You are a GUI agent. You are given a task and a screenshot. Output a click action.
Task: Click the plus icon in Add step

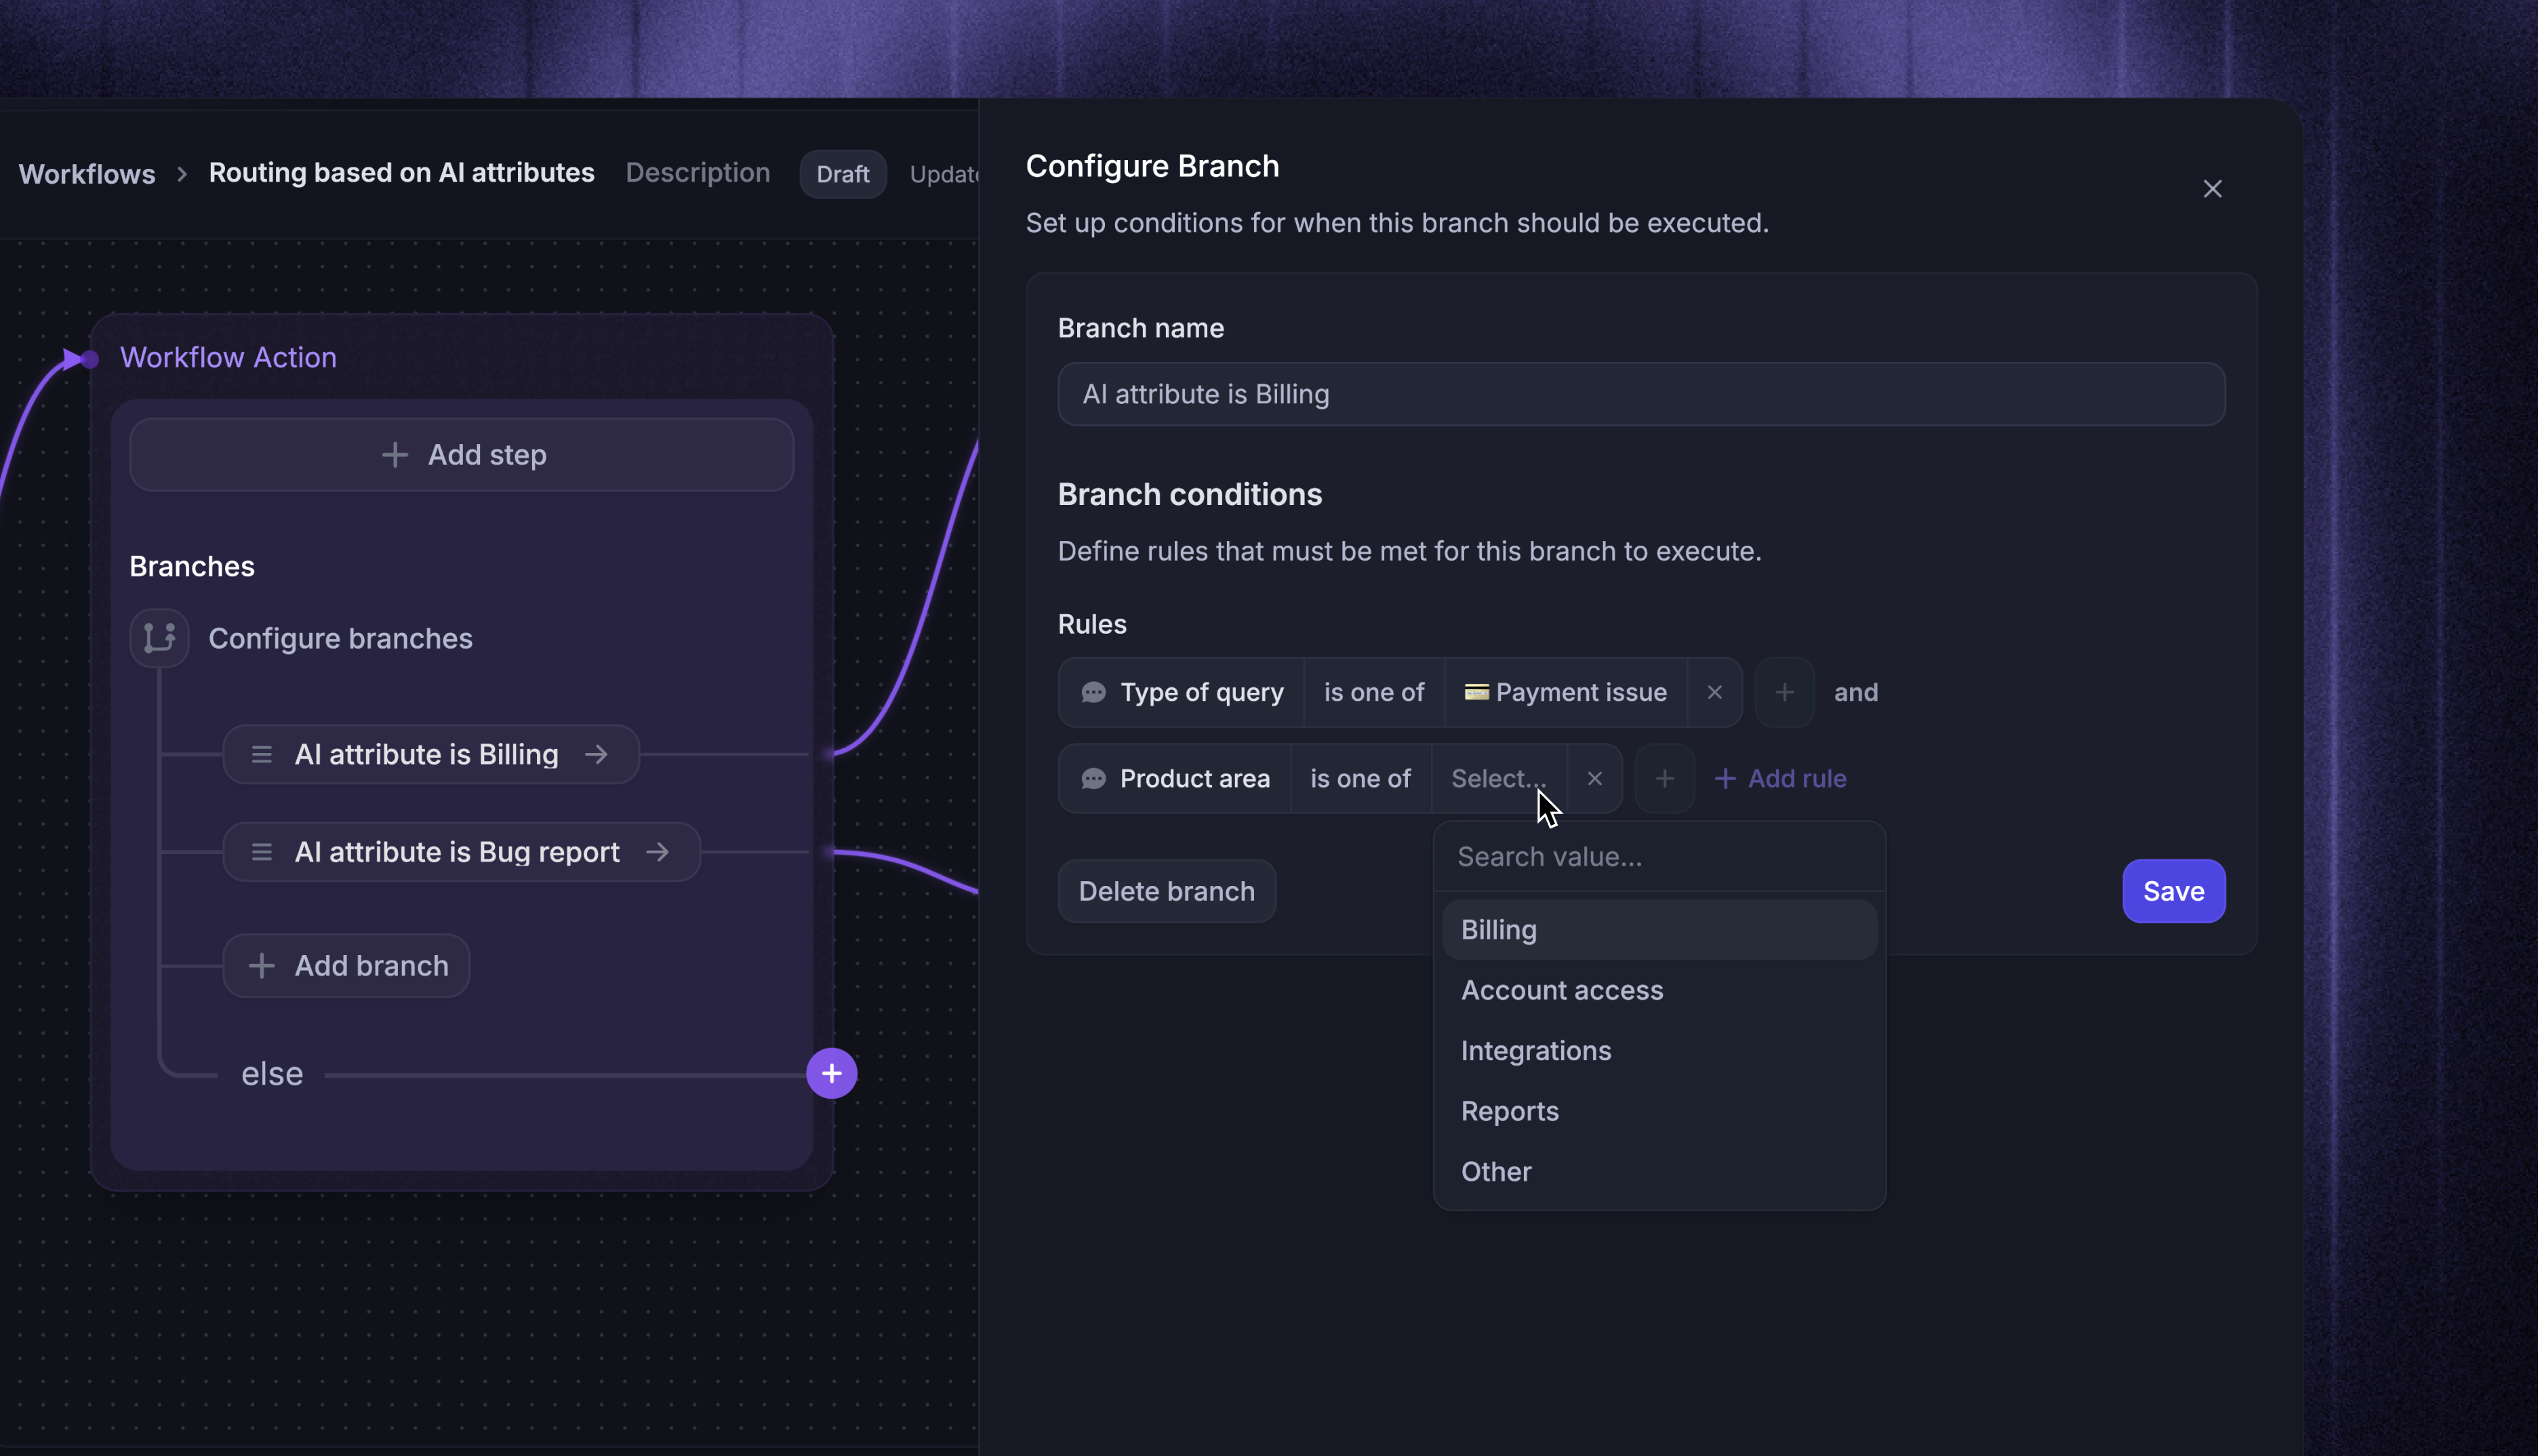[395, 455]
